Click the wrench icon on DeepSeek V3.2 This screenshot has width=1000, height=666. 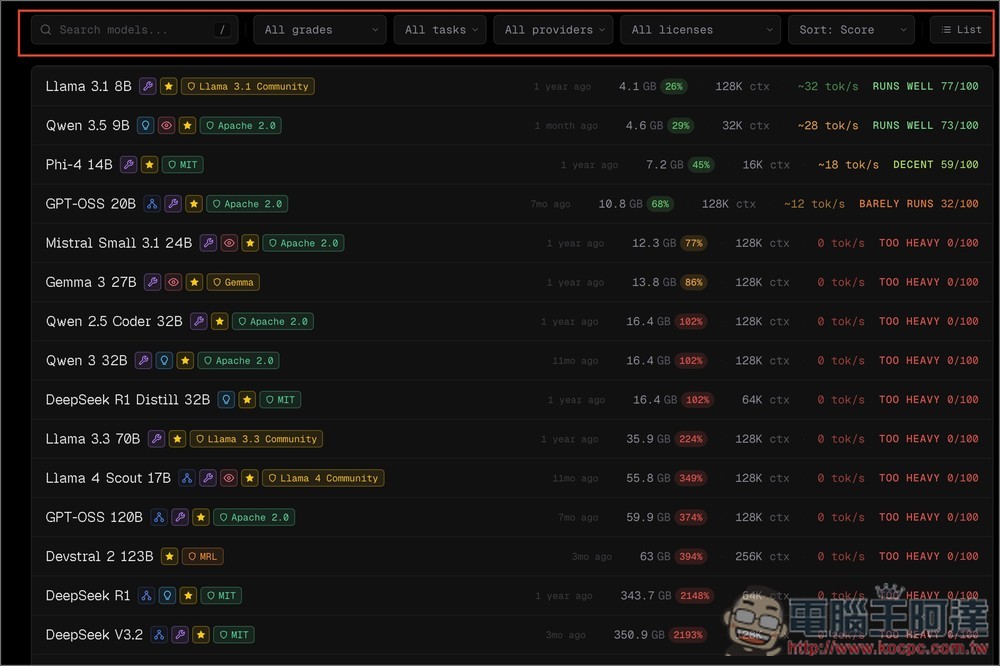pyautogui.click(x=180, y=635)
